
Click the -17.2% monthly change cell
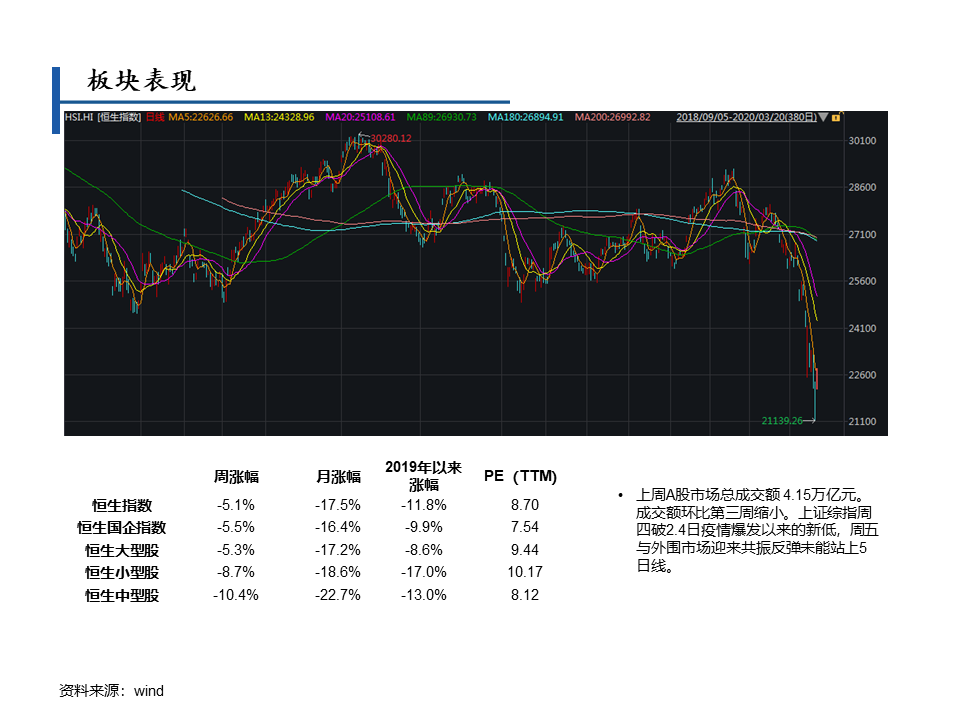pos(338,550)
